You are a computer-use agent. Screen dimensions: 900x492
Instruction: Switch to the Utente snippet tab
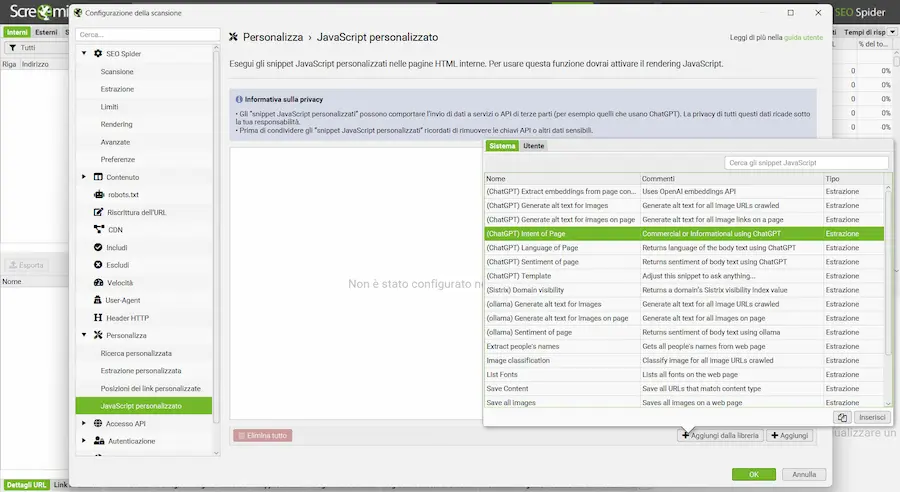click(x=533, y=146)
